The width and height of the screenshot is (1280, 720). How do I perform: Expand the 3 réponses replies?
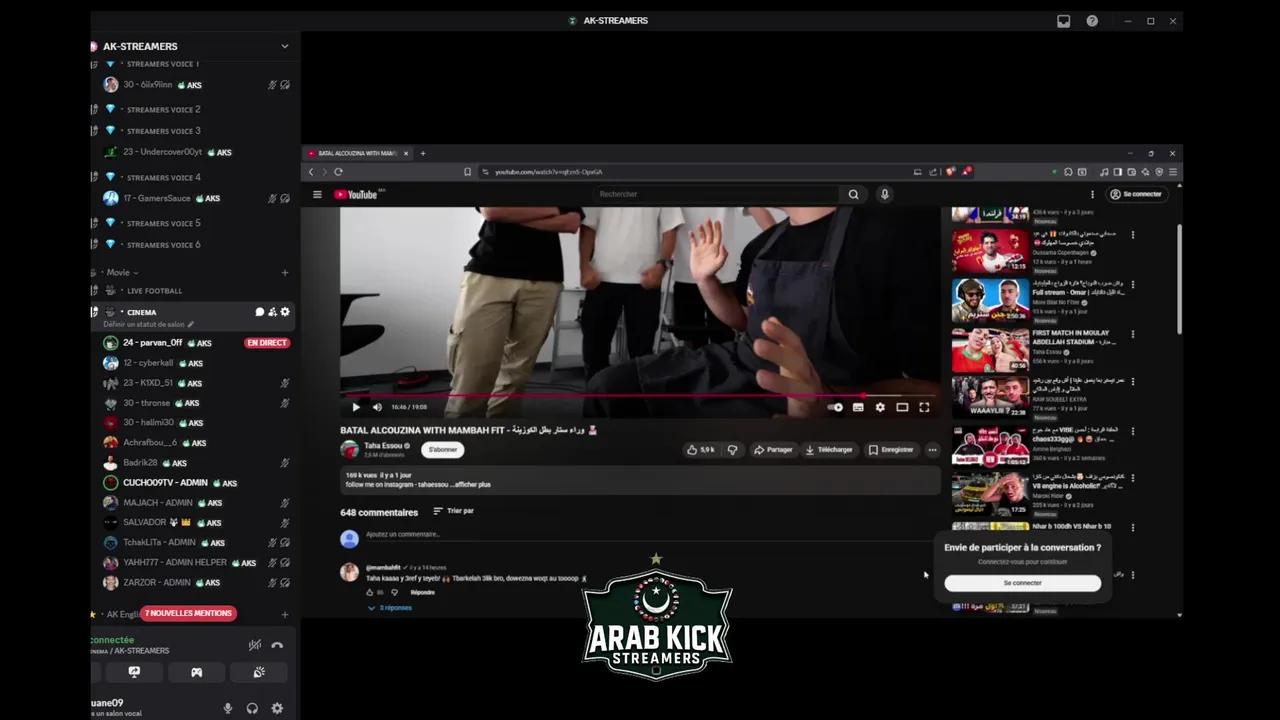390,608
